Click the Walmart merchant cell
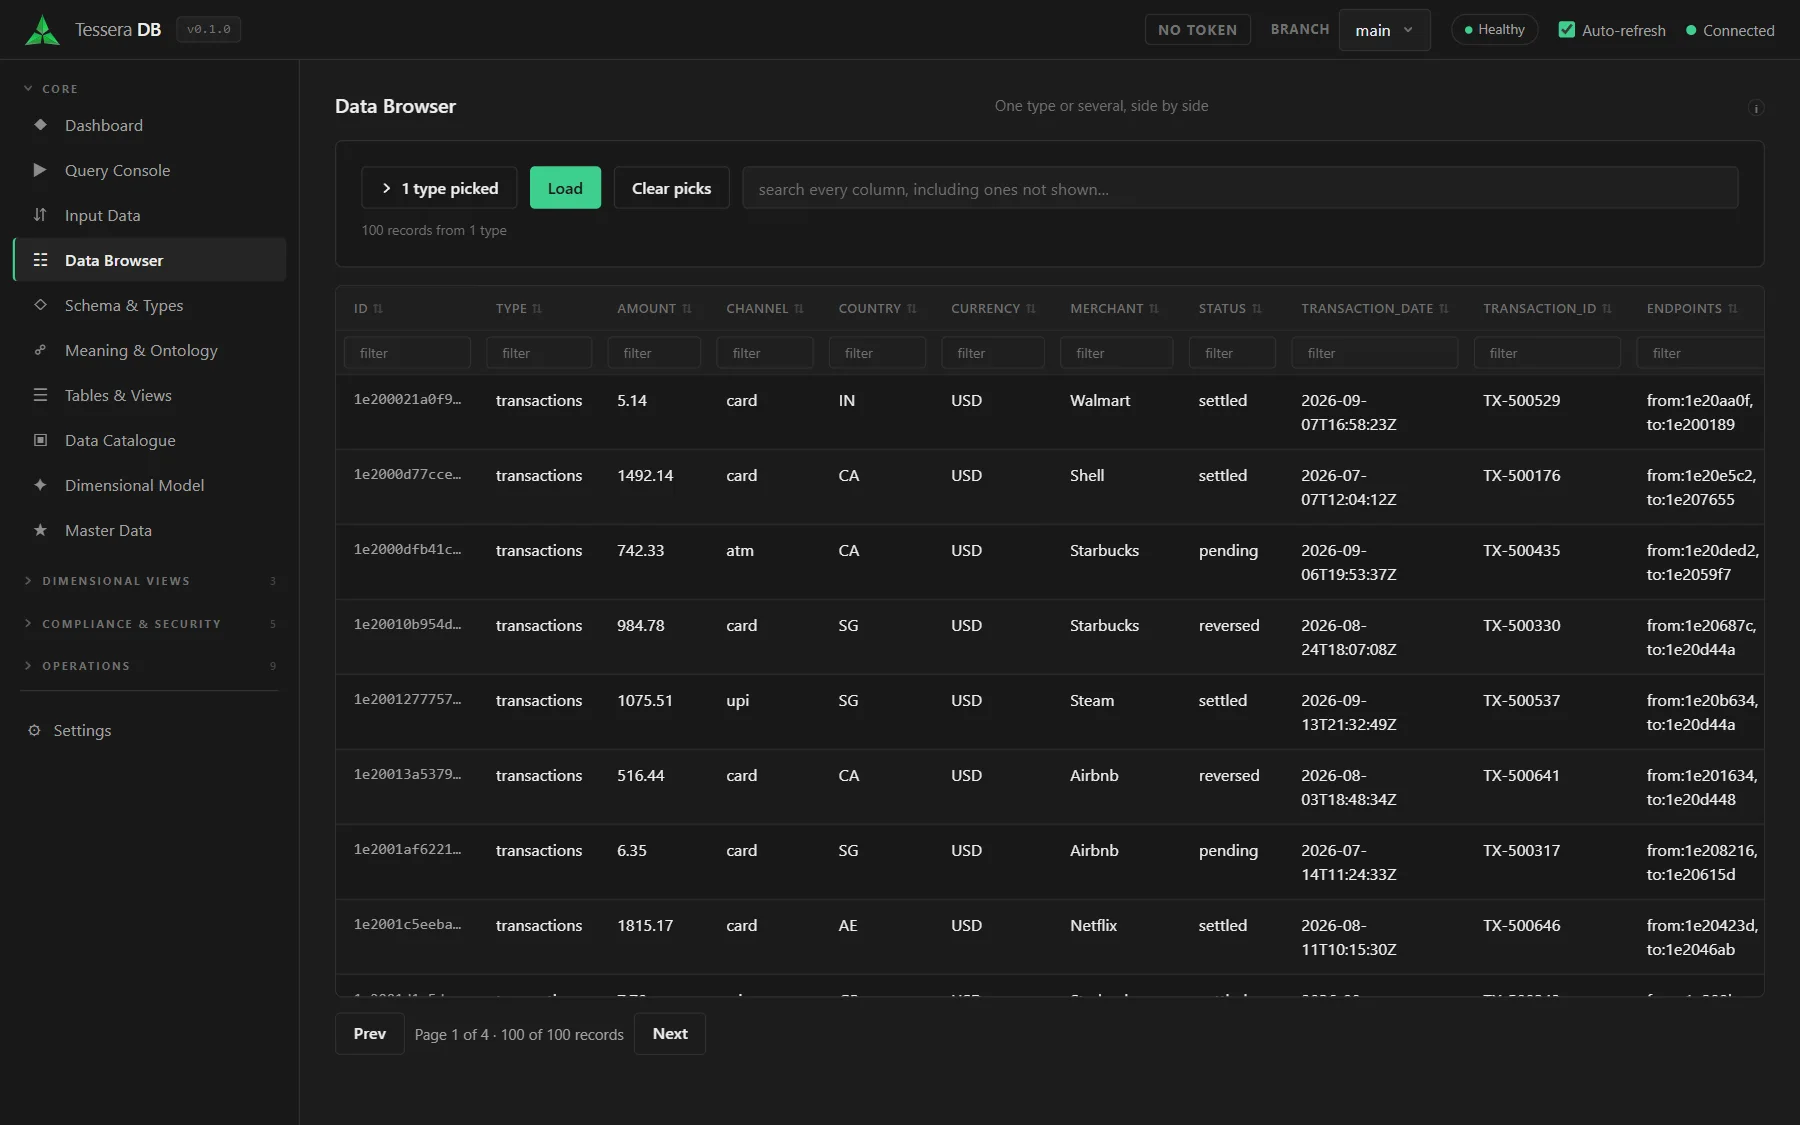Screen dimensions: 1800x1125 tap(1100, 401)
